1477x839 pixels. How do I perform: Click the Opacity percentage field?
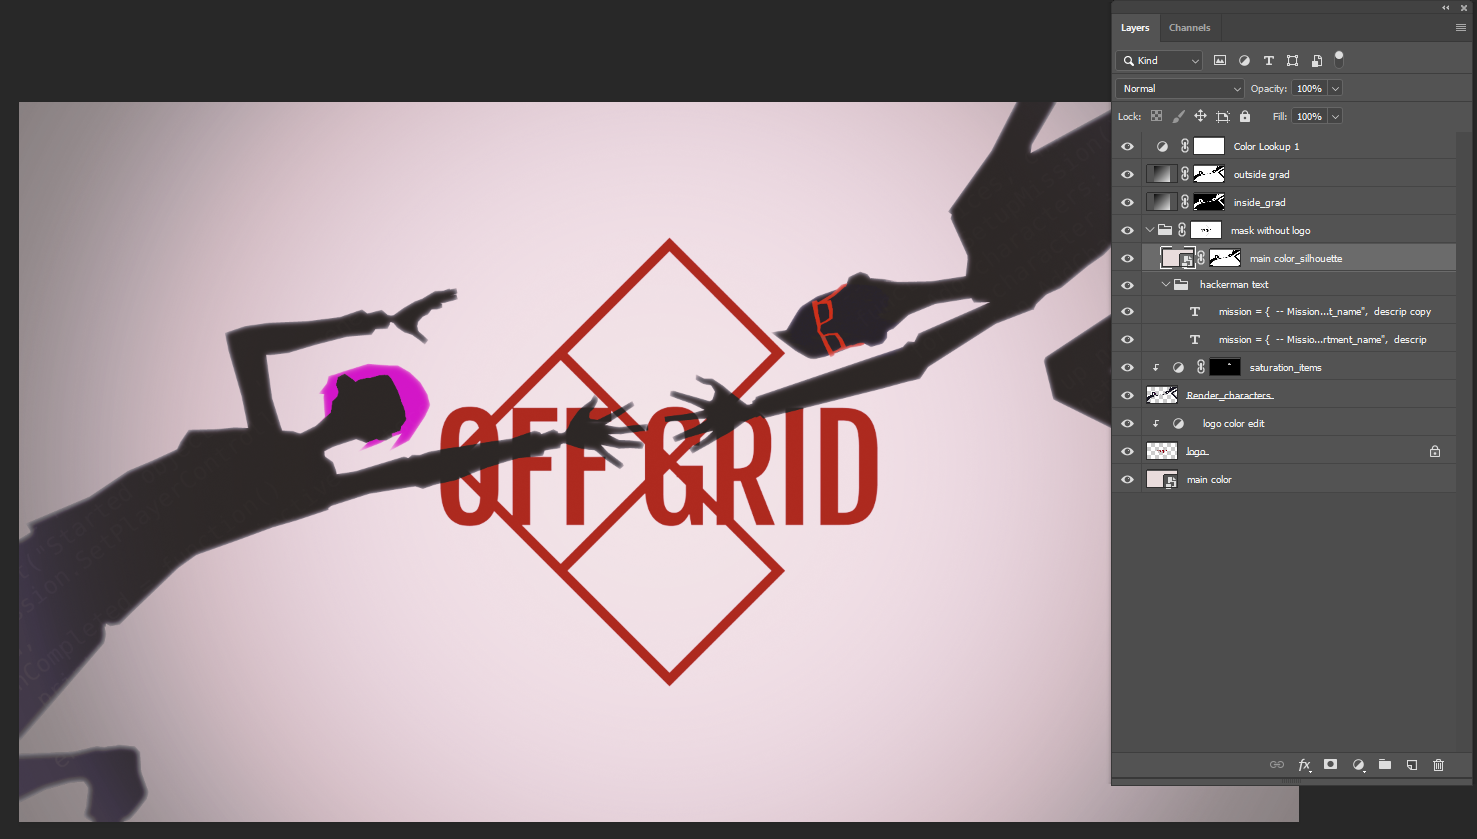tap(1310, 89)
